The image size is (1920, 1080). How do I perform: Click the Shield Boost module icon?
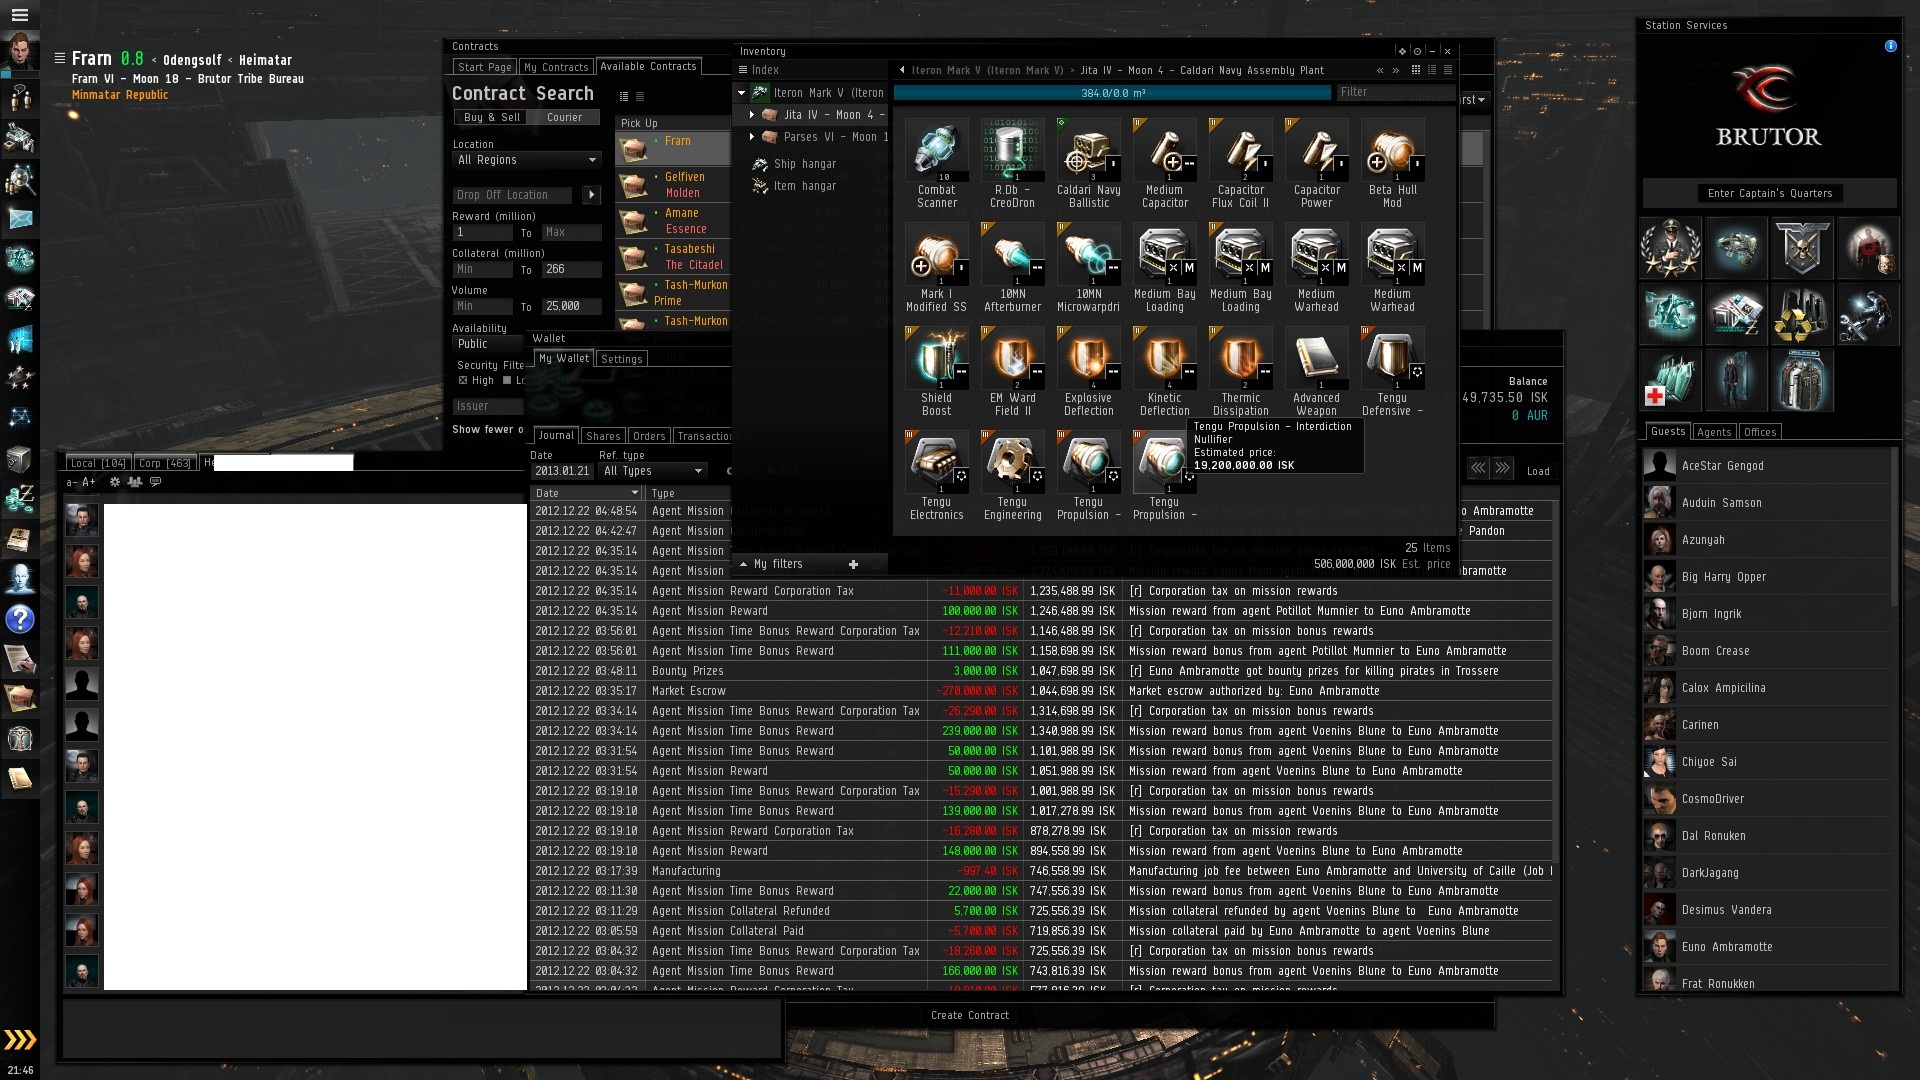(x=936, y=360)
